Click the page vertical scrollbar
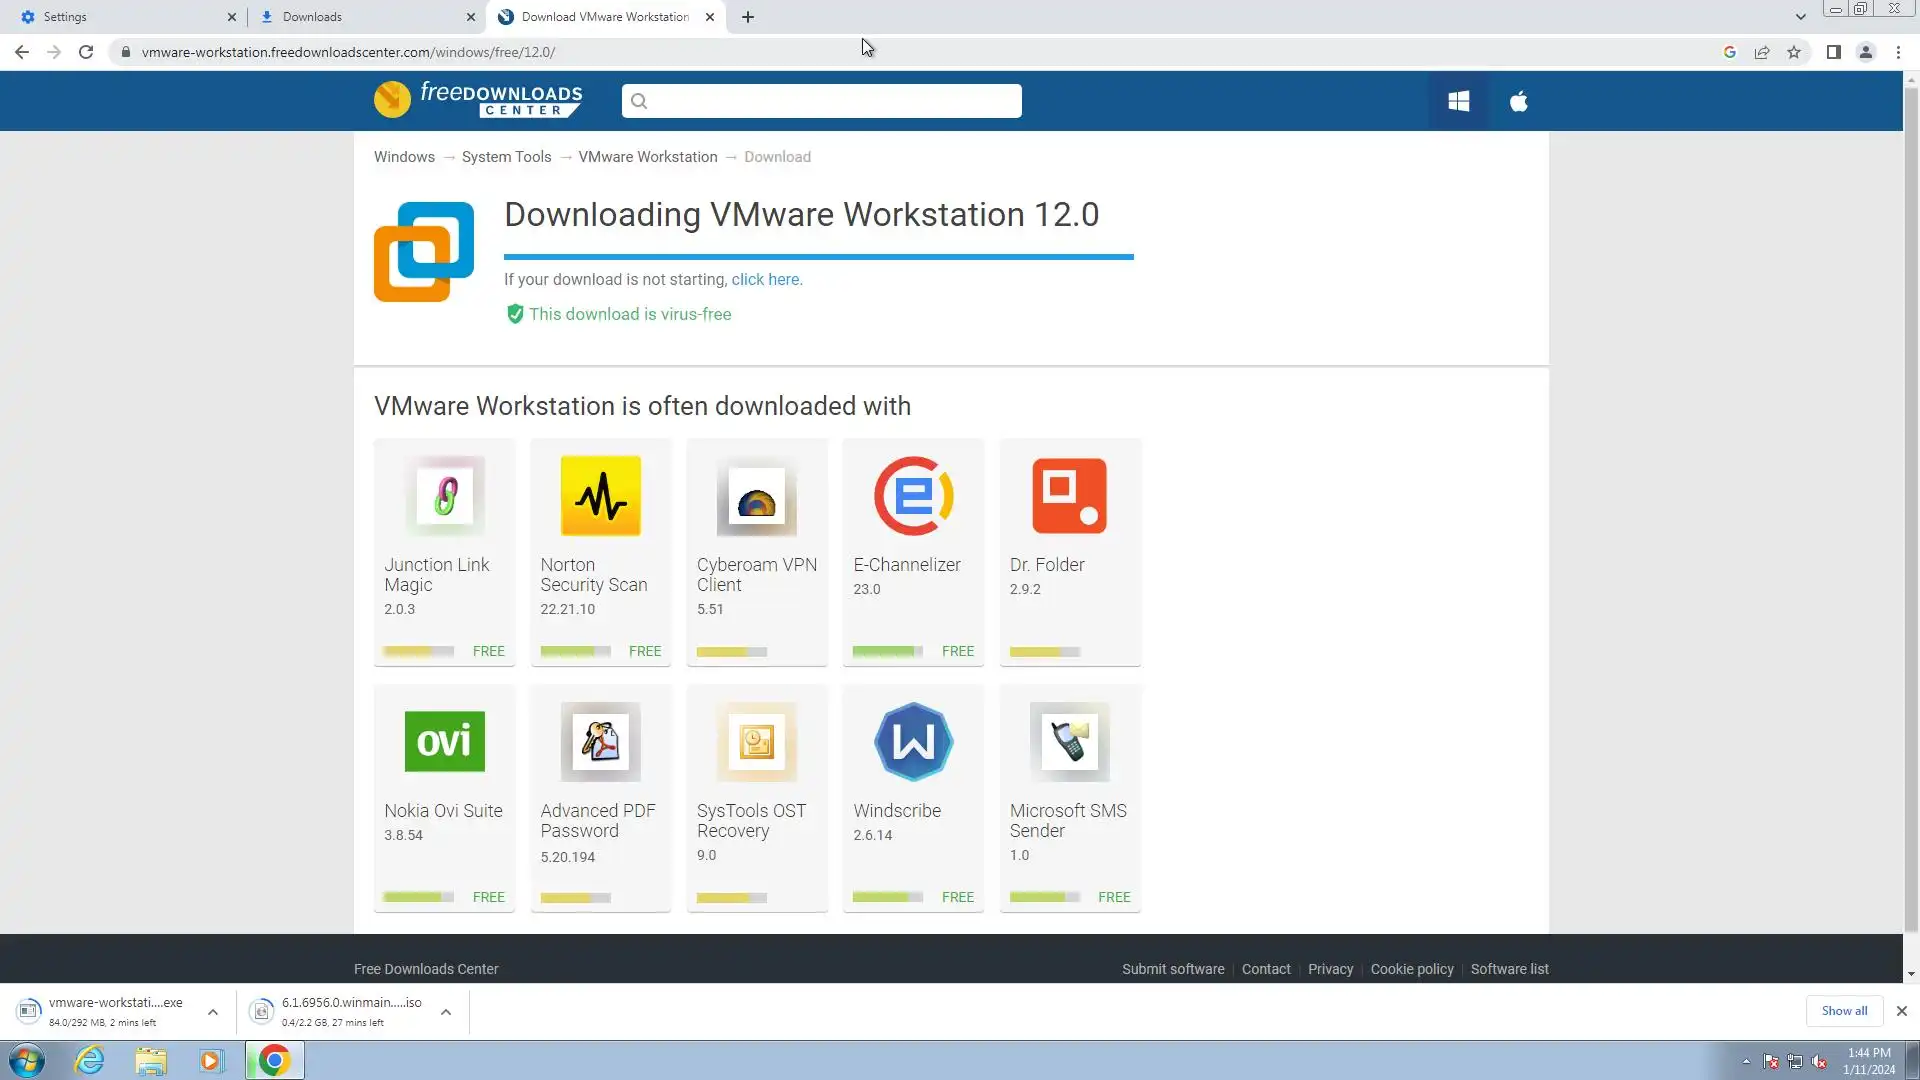This screenshot has width=1920, height=1080. (1911, 500)
